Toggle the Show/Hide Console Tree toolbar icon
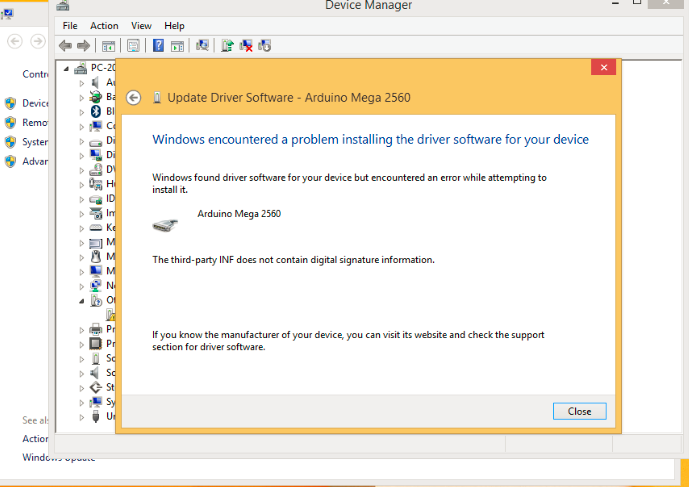This screenshot has height=487, width=689. [x=108, y=45]
